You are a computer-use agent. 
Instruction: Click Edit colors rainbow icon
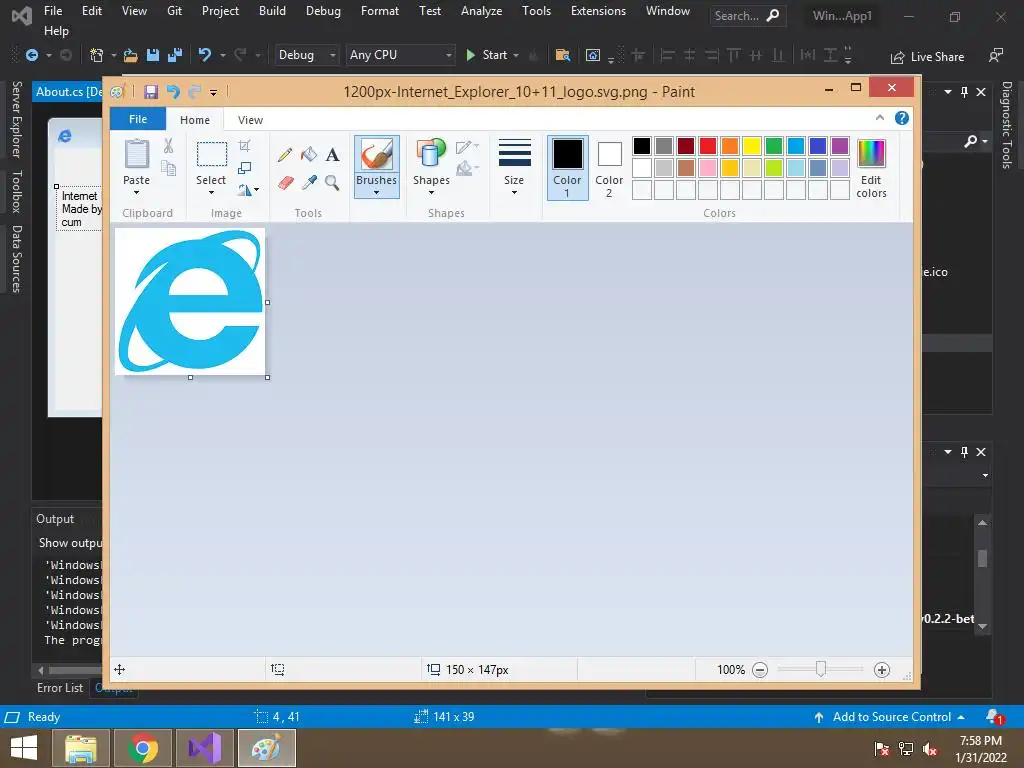(x=871, y=153)
